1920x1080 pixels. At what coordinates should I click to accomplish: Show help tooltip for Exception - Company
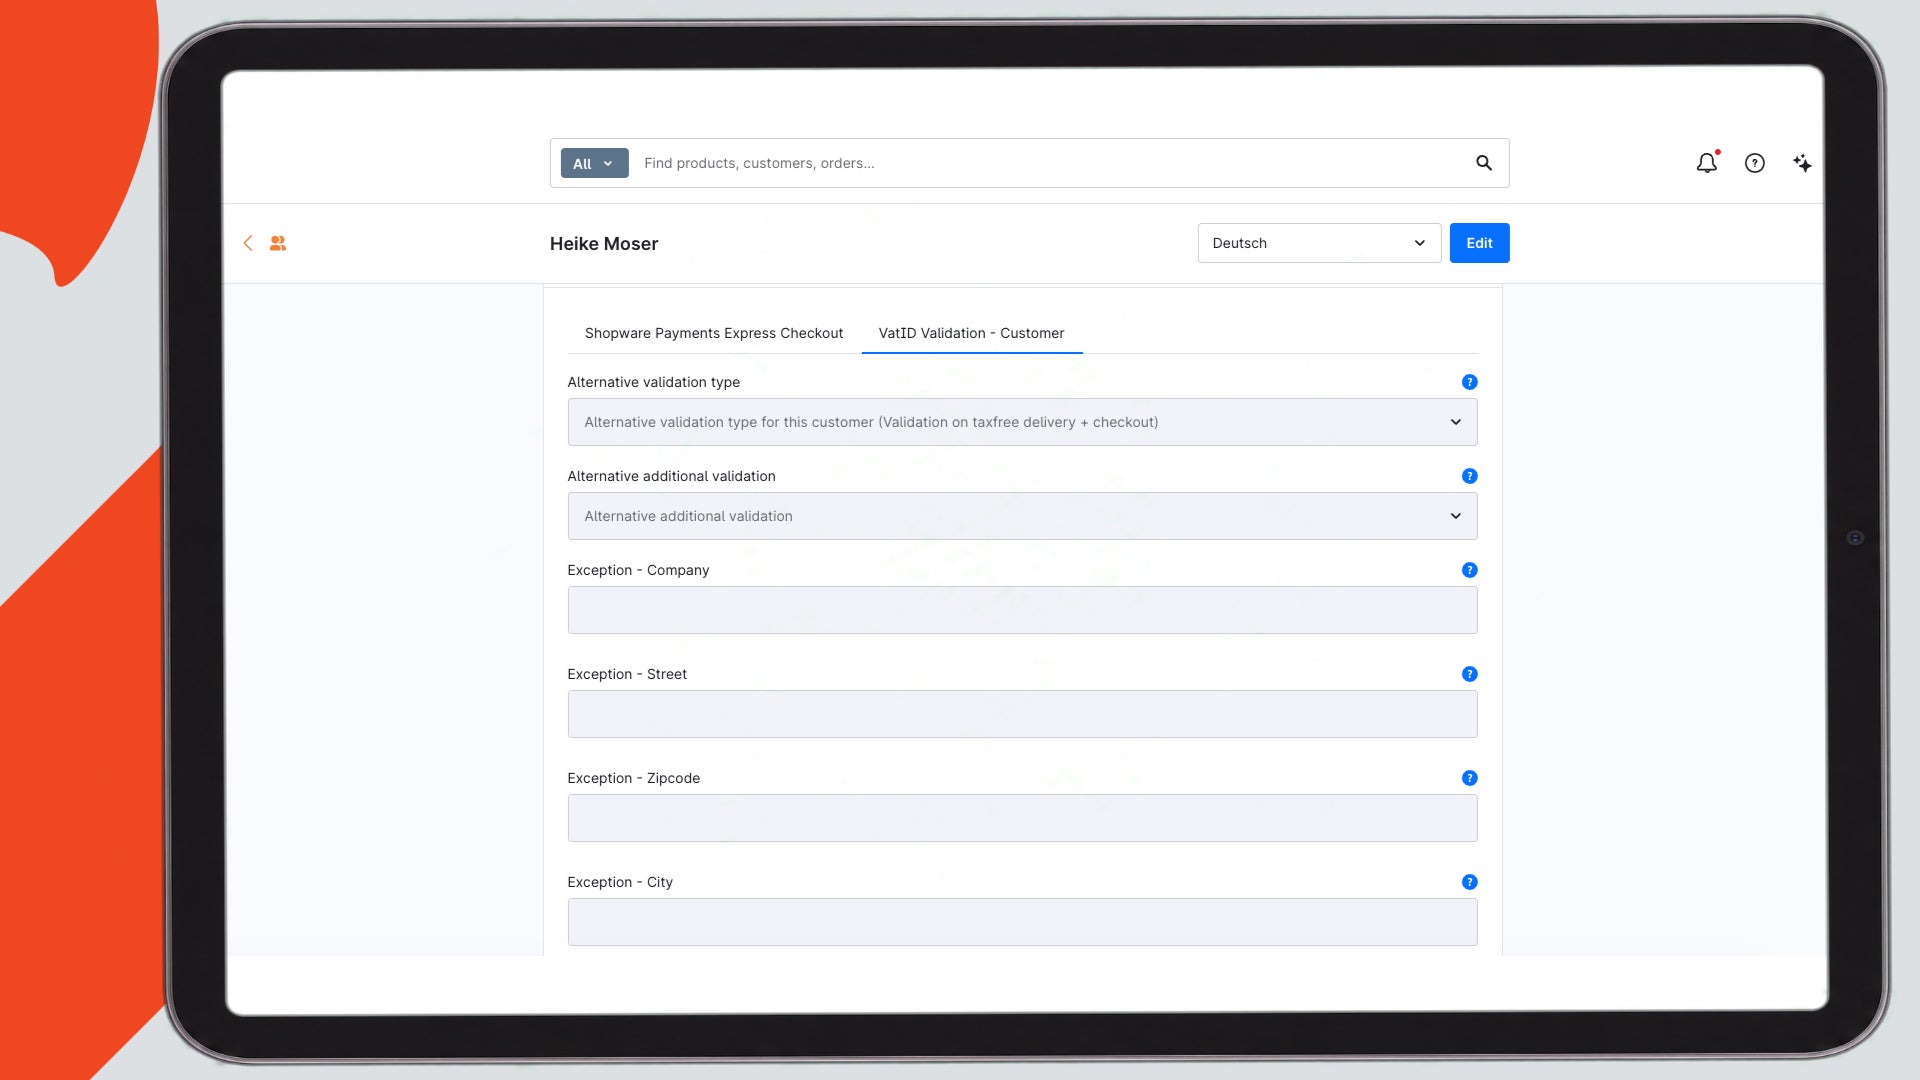[1469, 570]
